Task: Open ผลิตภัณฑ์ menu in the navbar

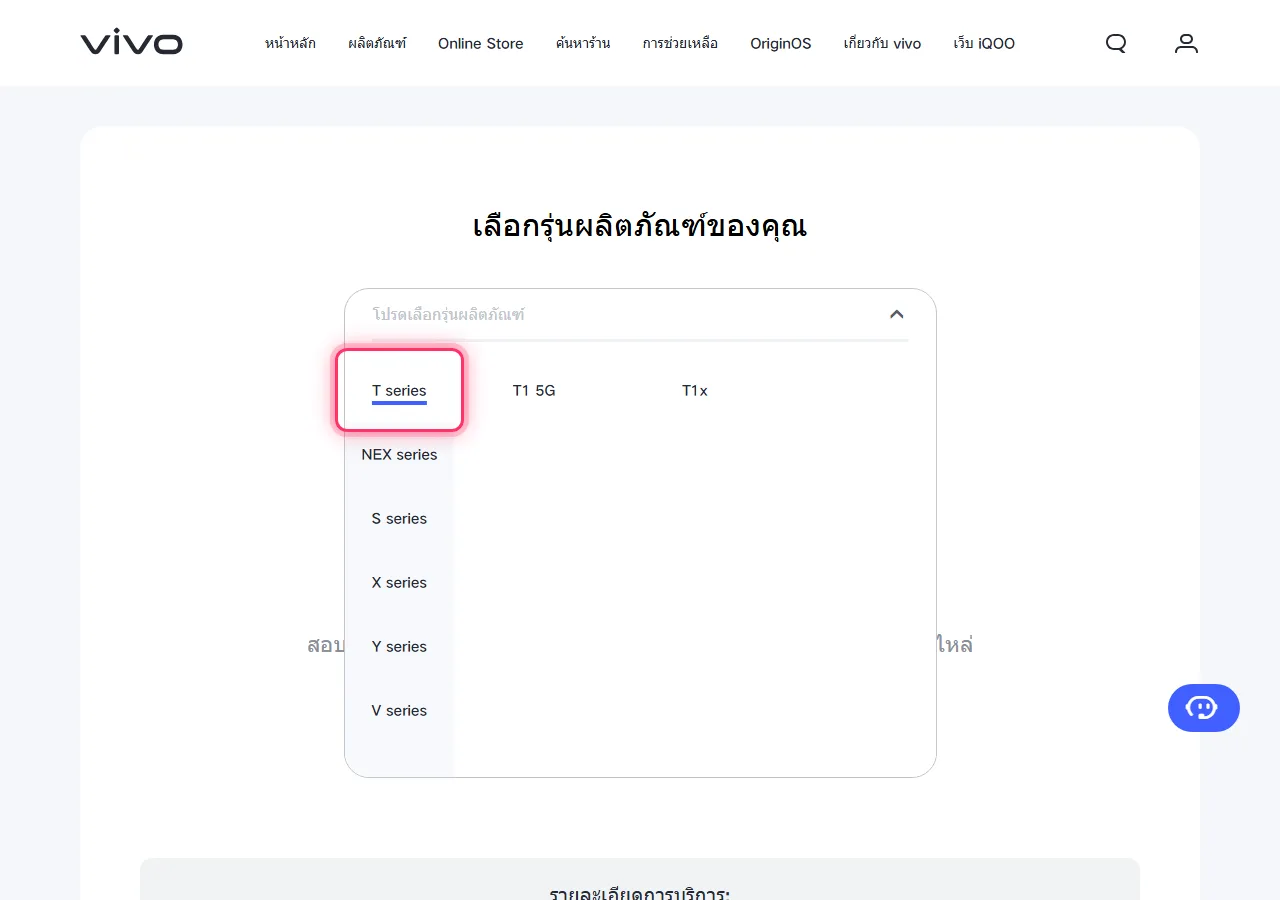Action: tap(377, 43)
